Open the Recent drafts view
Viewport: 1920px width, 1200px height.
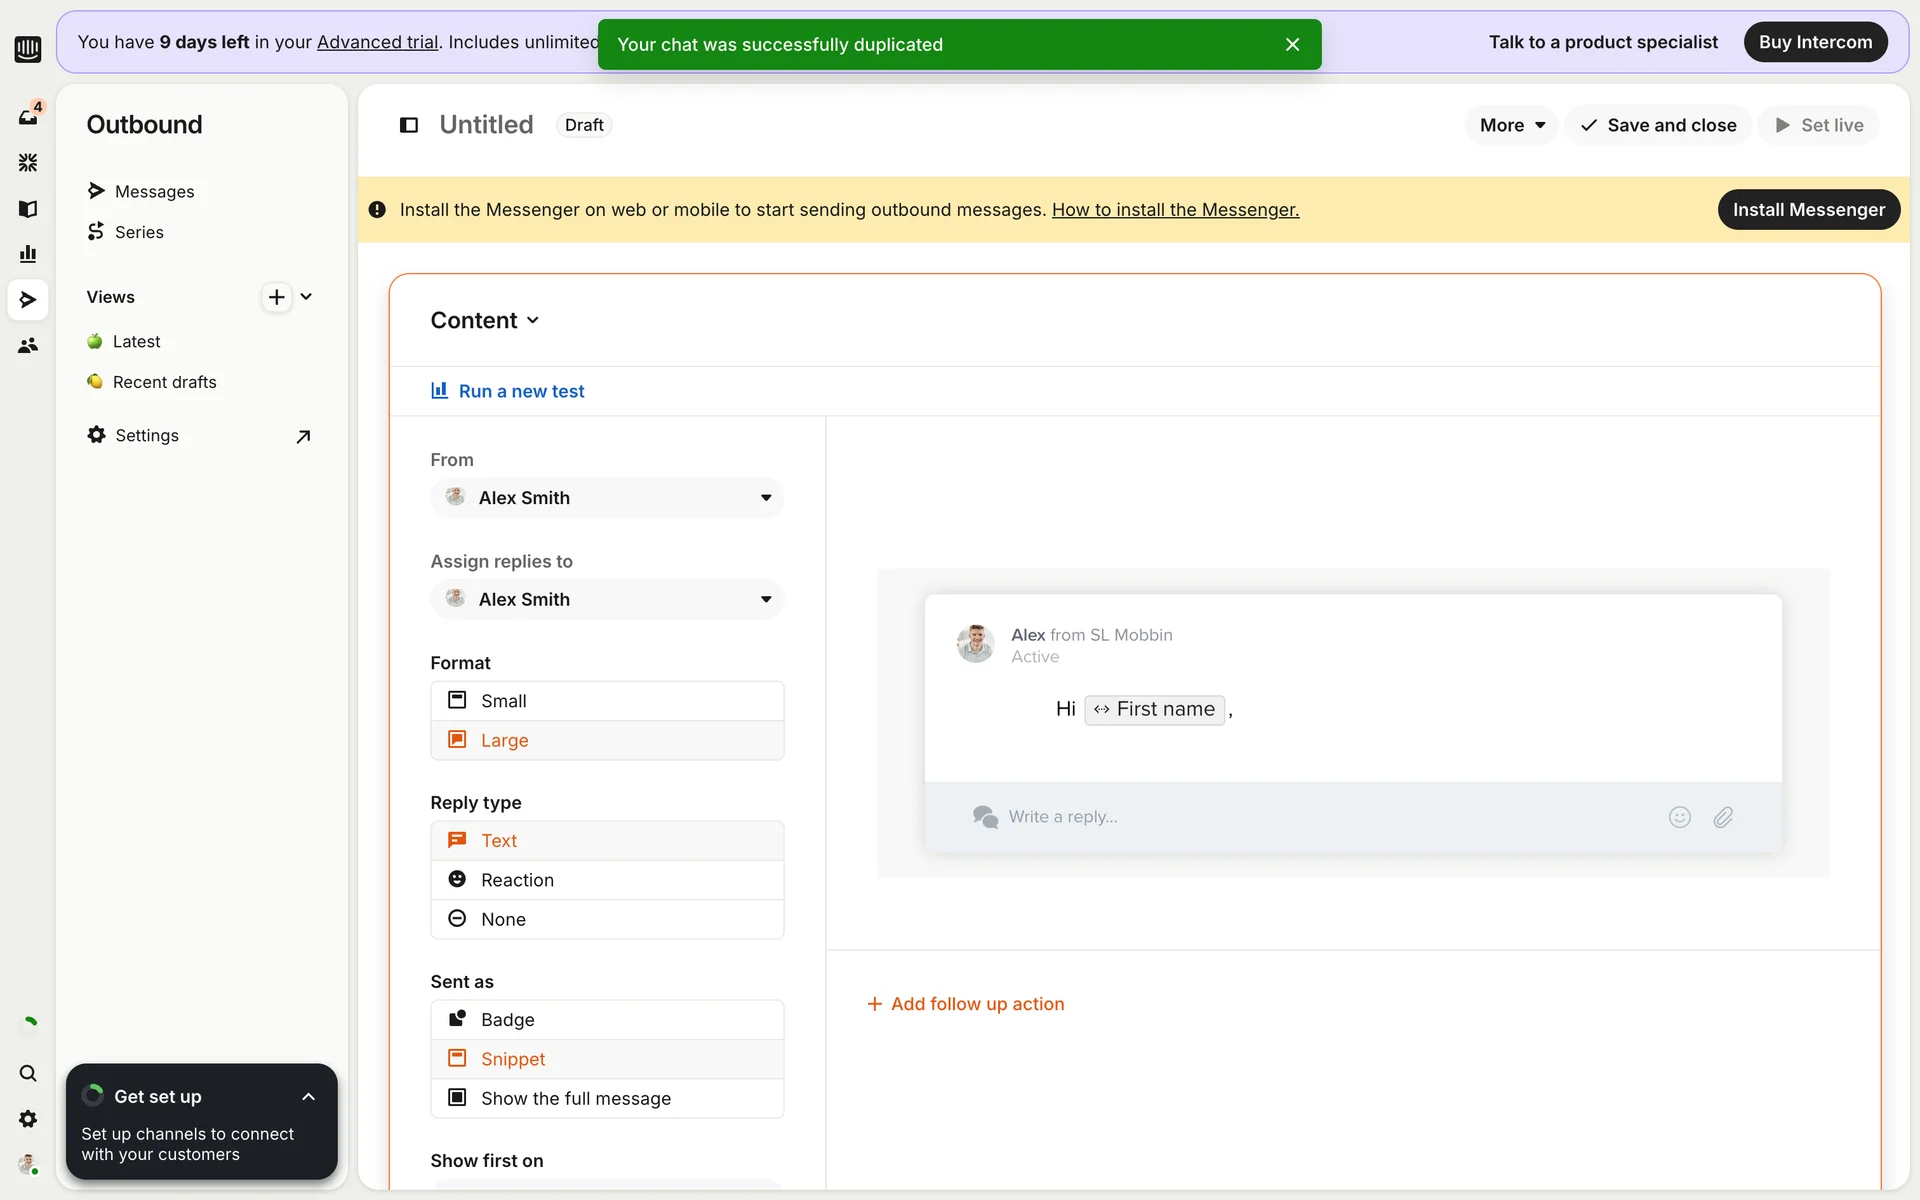pos(164,382)
